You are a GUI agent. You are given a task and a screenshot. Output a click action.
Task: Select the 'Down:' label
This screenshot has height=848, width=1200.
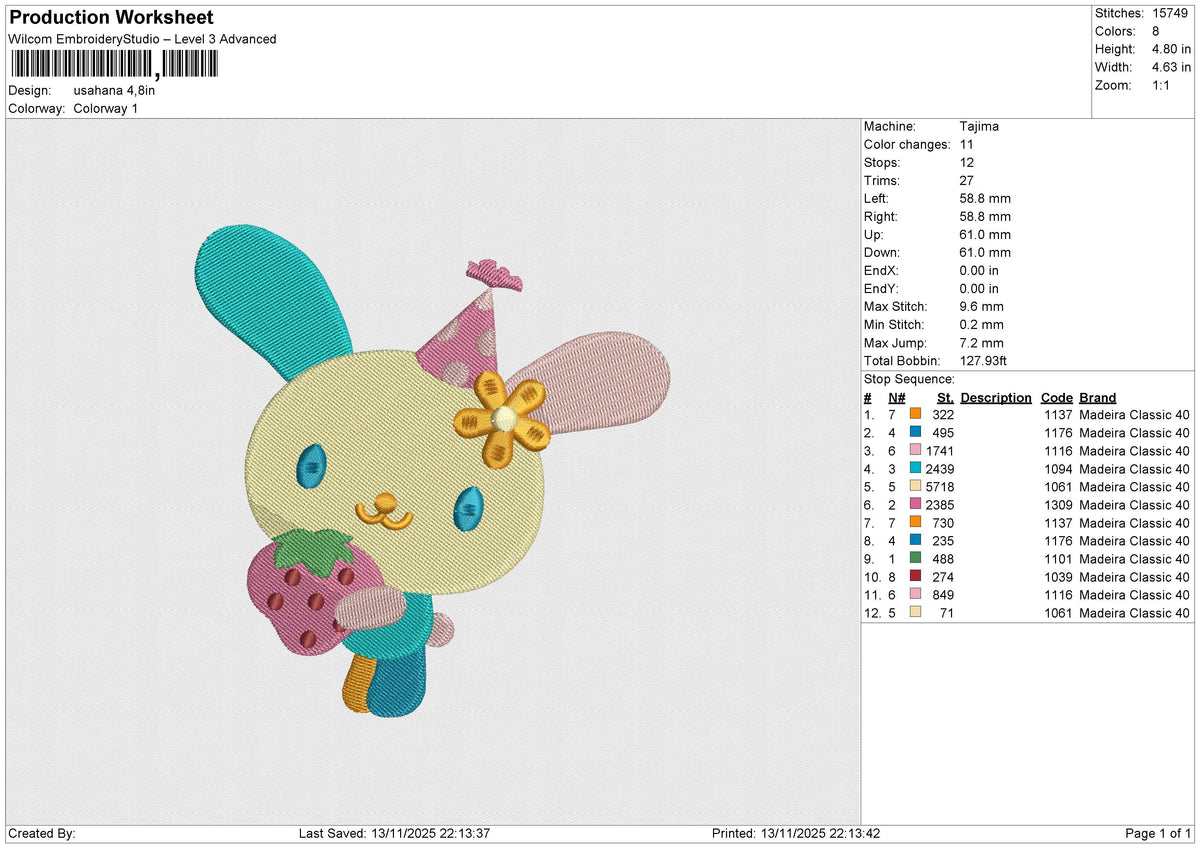pos(882,253)
